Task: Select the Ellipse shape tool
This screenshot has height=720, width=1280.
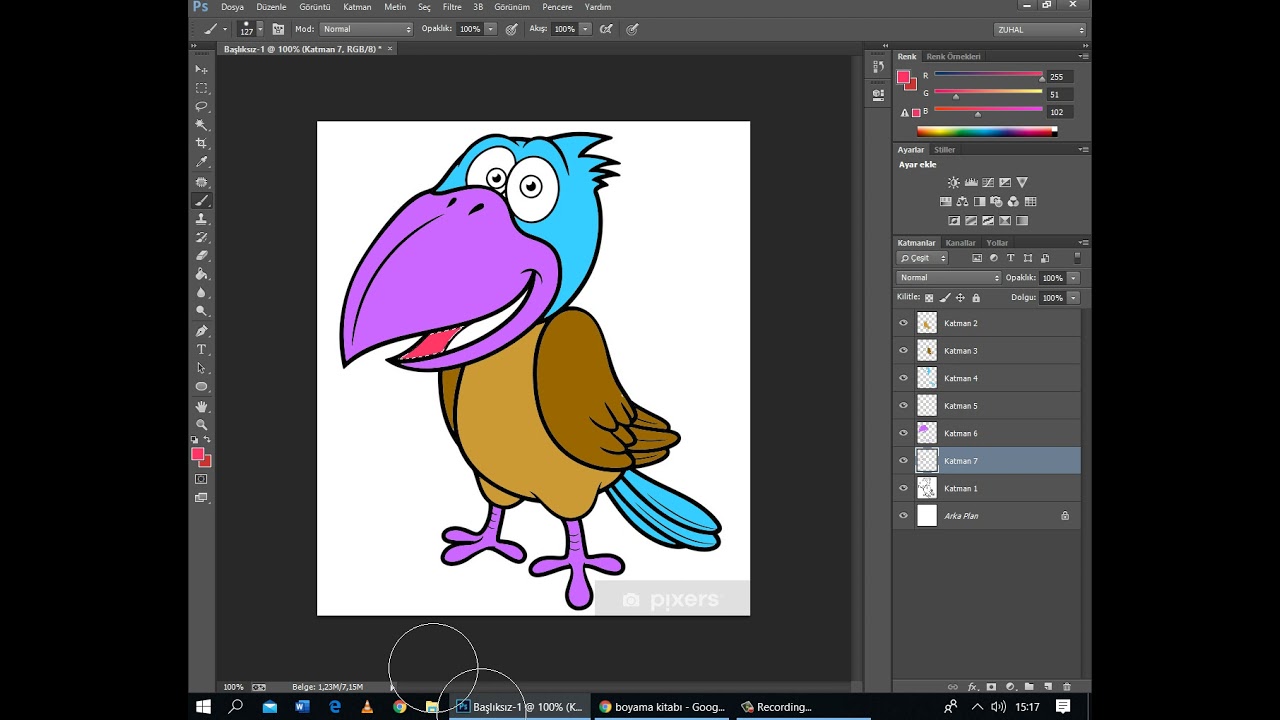Action: pyautogui.click(x=201, y=386)
